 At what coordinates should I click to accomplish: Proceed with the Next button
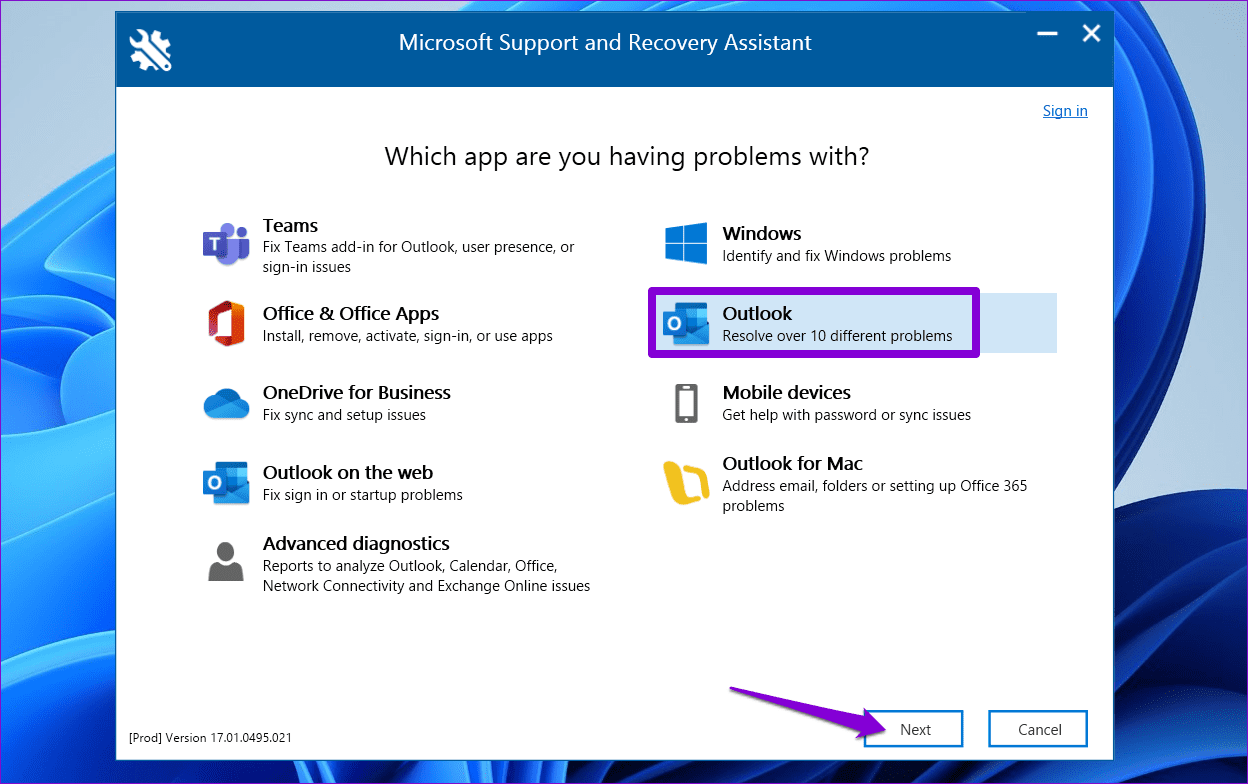[x=915, y=729]
